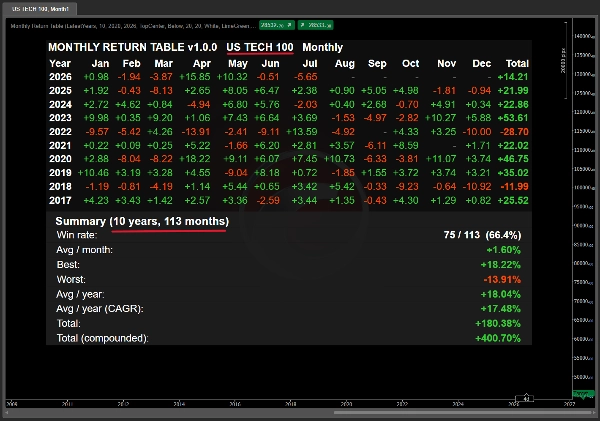Select the US TECH 100 chart tab

[40, 9]
